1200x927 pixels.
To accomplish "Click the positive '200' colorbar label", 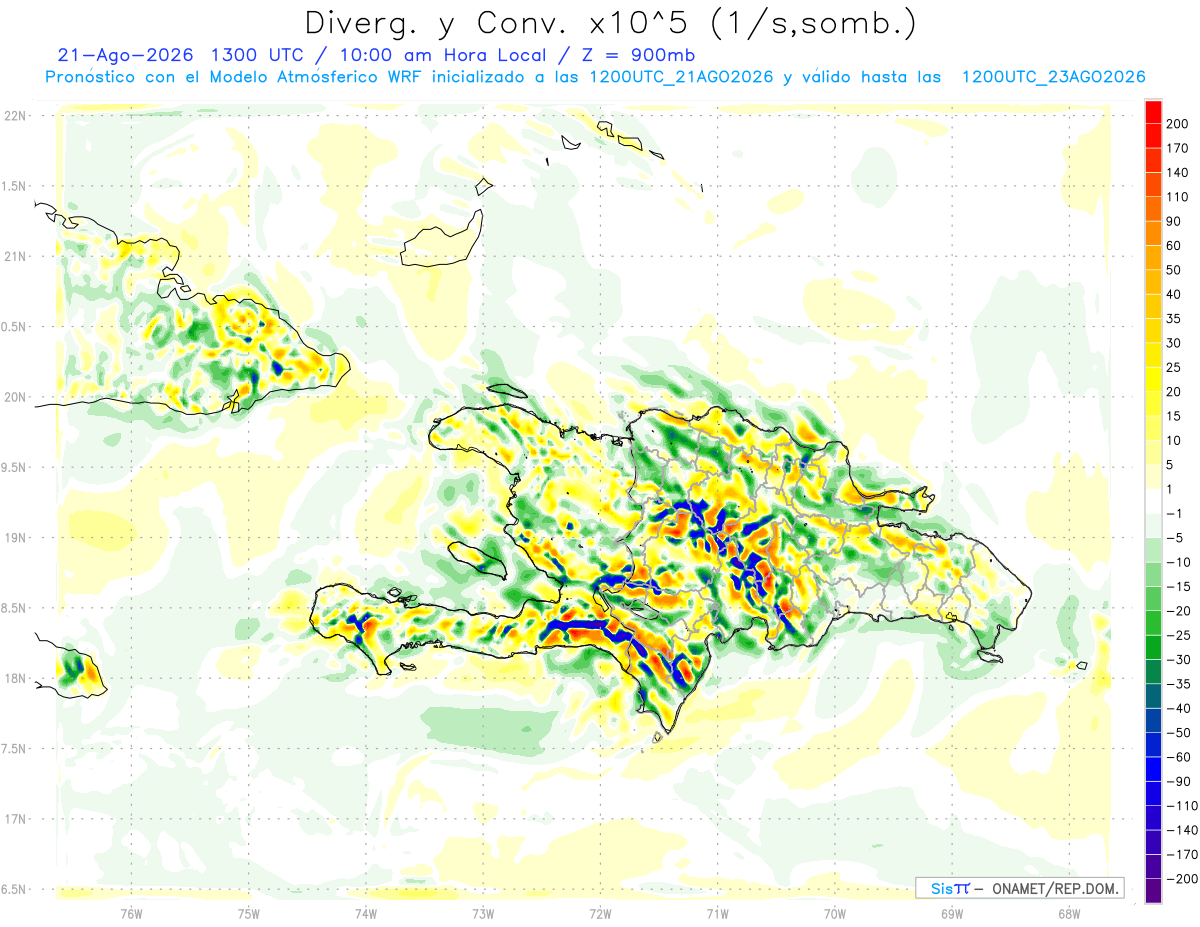I will [x=1178, y=123].
